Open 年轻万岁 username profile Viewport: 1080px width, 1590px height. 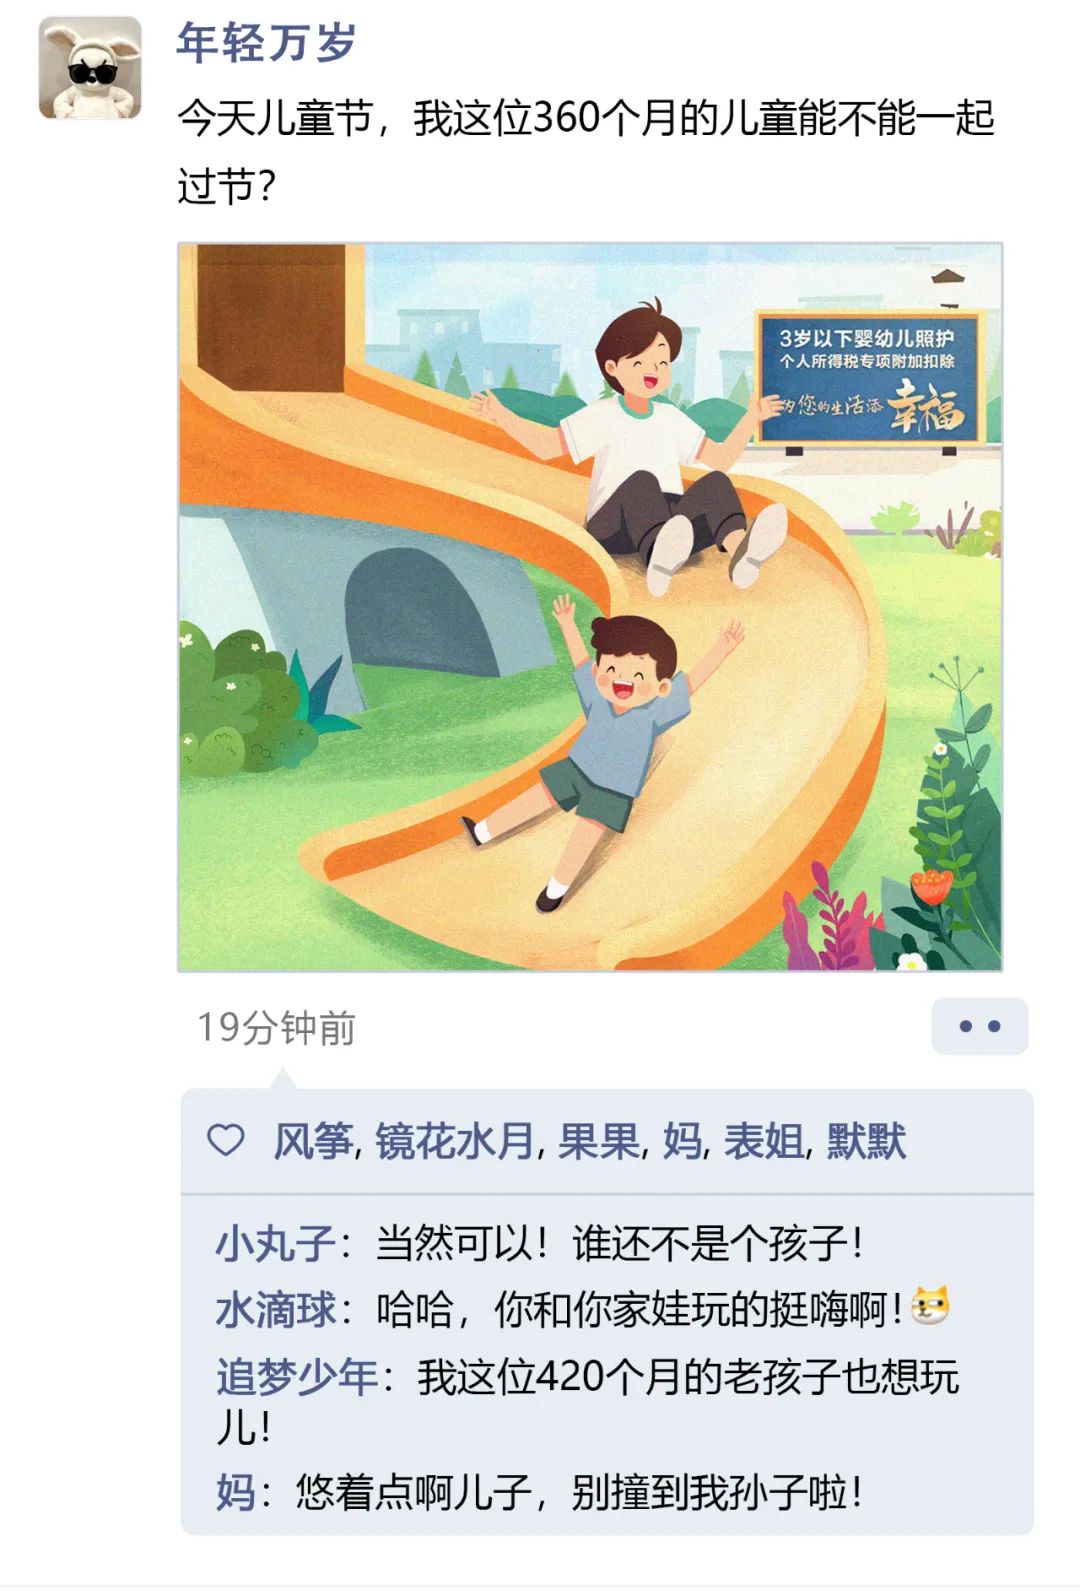(266, 43)
